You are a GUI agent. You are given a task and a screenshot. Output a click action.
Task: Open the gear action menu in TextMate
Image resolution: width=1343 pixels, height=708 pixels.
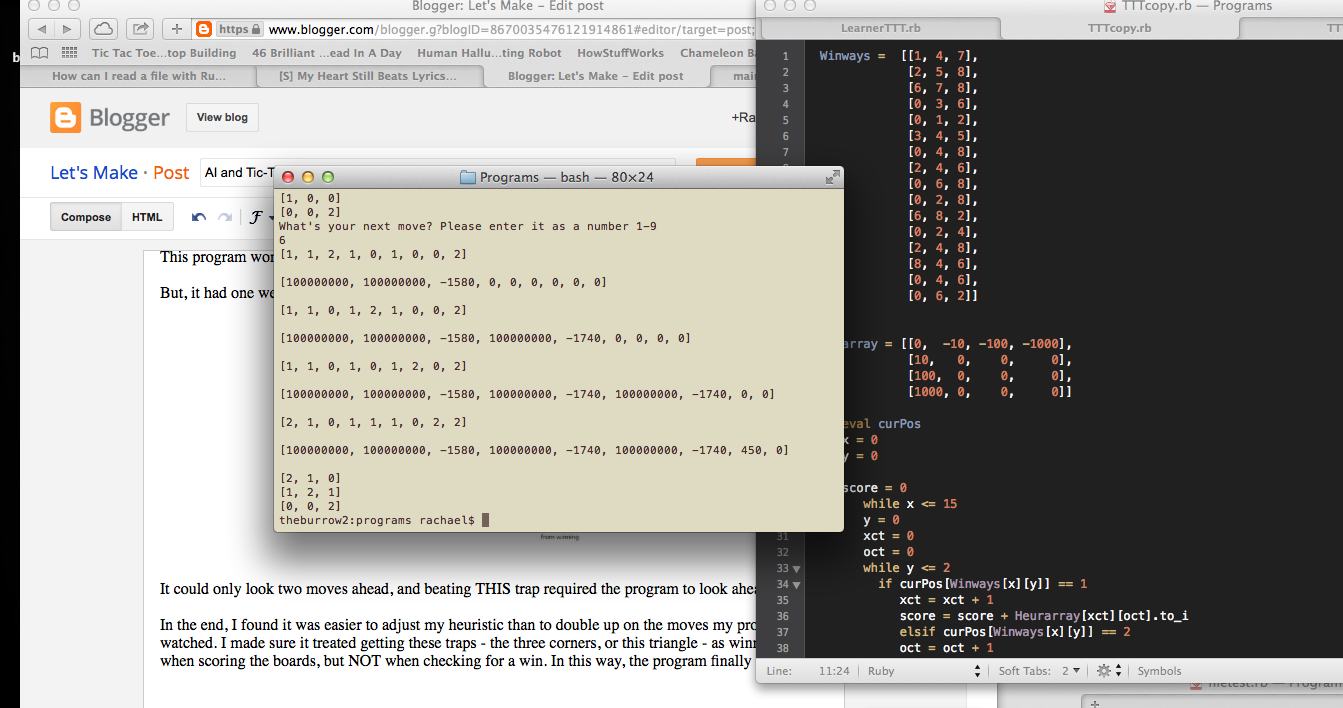click(1107, 671)
